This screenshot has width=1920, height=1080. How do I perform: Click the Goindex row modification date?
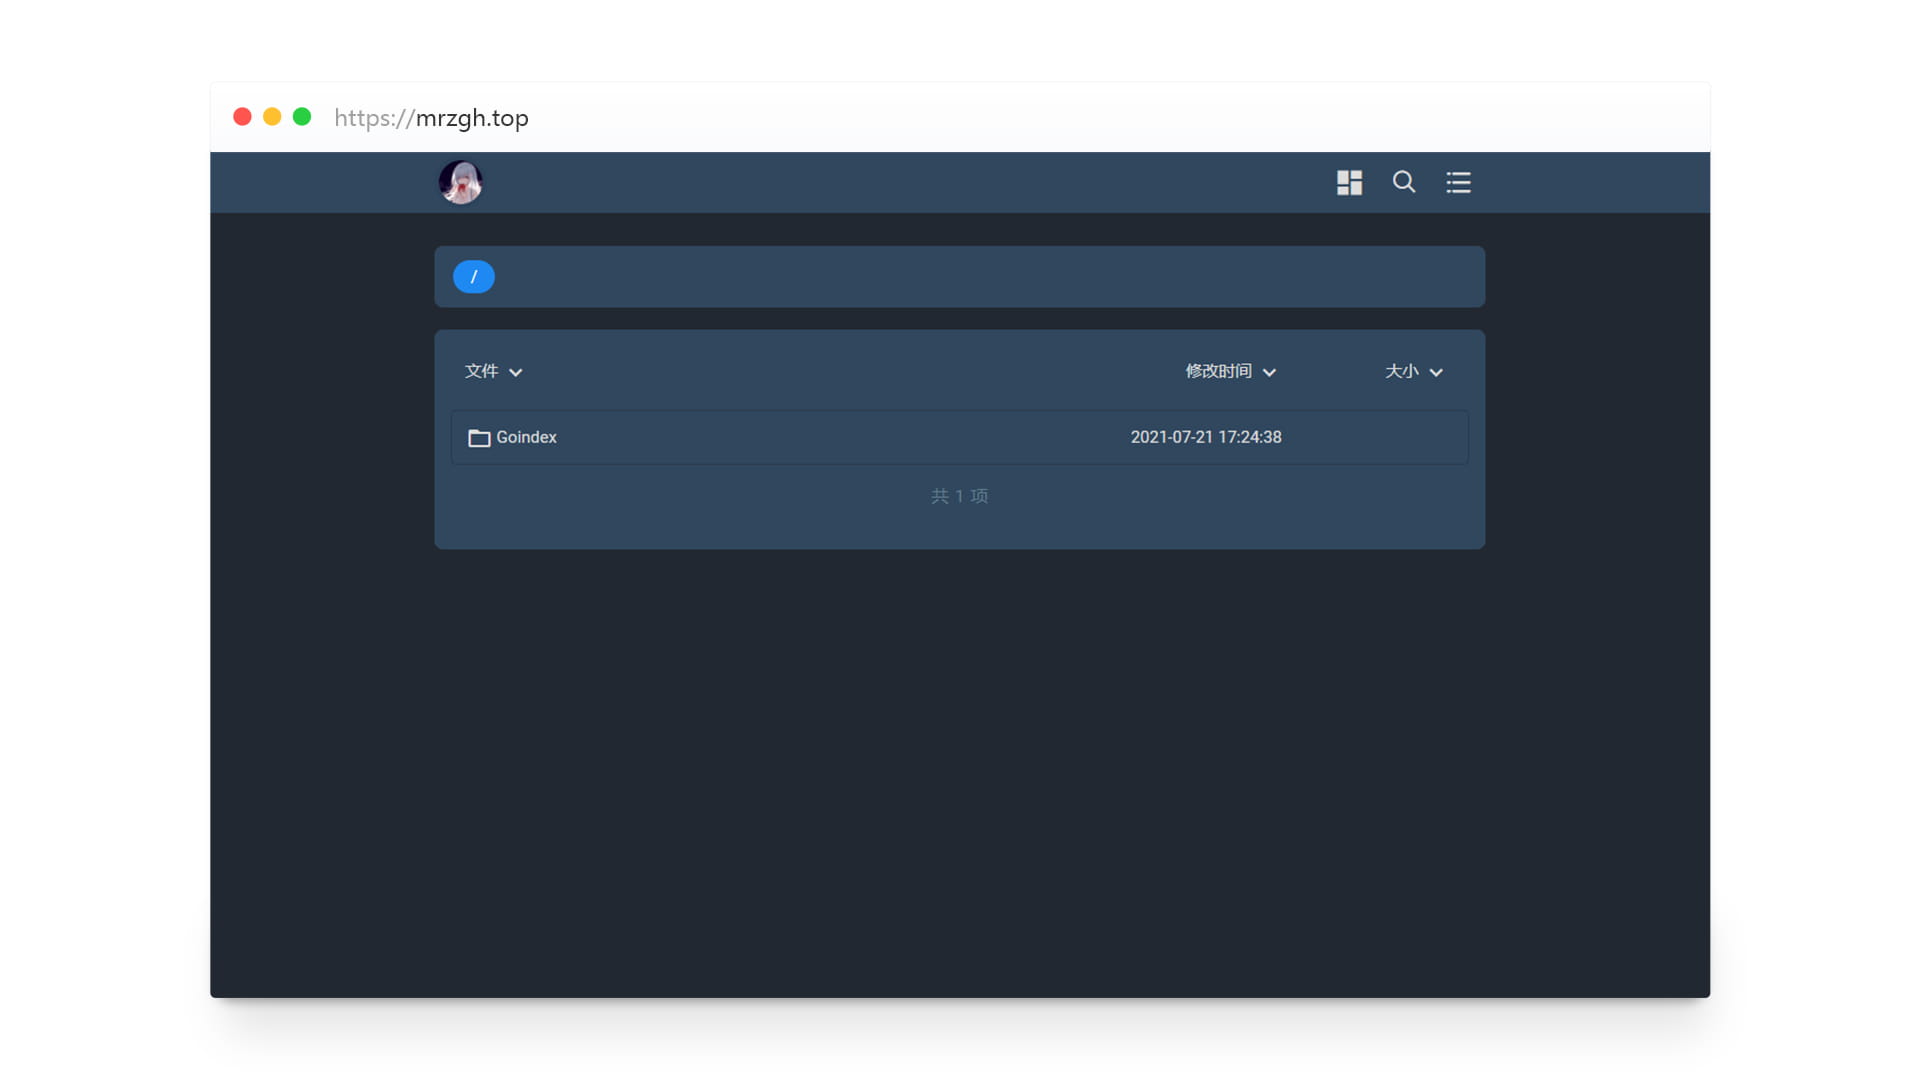point(1205,437)
